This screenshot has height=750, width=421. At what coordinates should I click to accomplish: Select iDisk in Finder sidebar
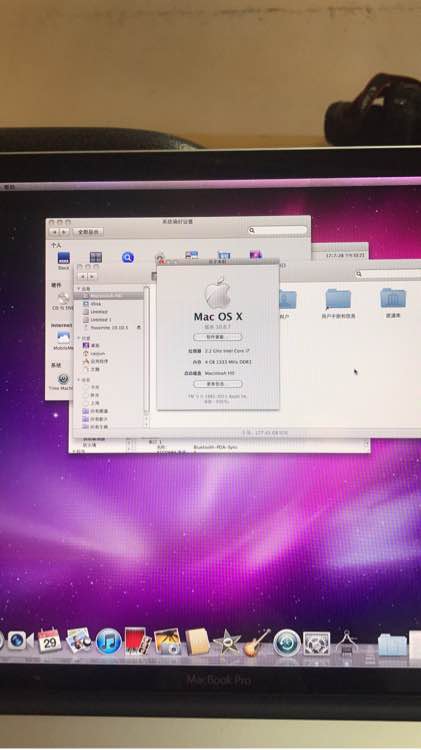pyautogui.click(x=111, y=304)
